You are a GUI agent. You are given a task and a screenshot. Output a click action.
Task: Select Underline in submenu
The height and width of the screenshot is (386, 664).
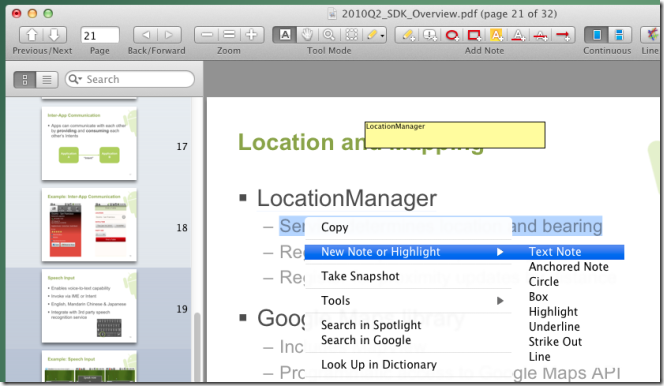point(568,327)
